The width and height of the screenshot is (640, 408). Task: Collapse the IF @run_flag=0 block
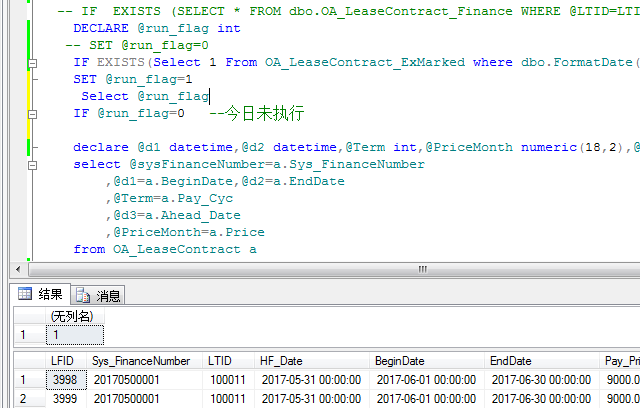coord(32,114)
